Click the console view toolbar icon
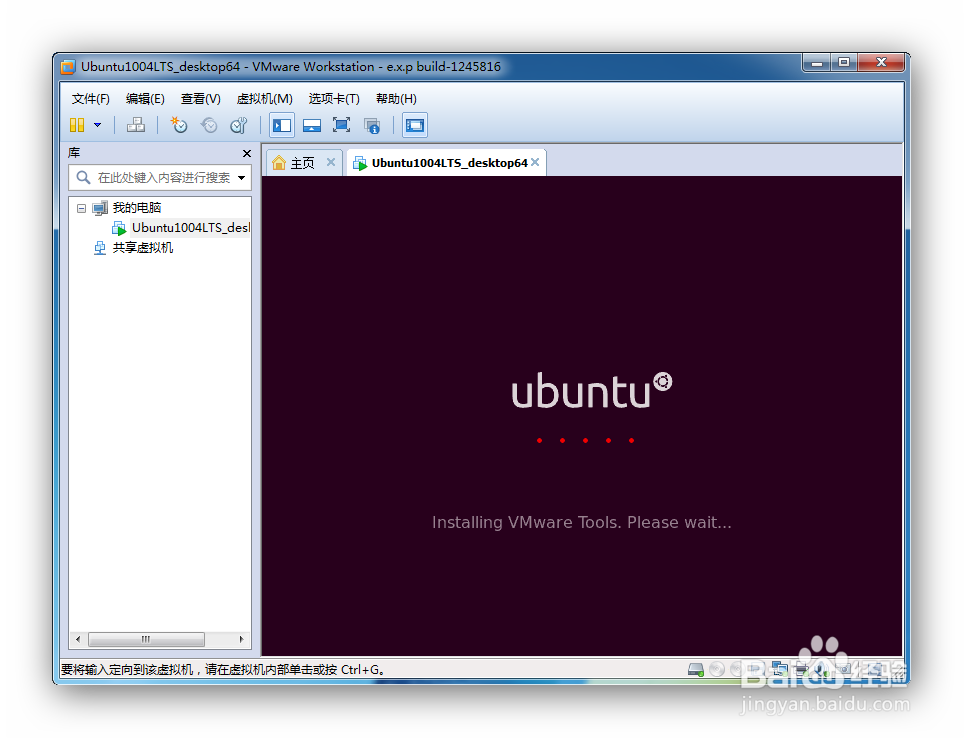 [415, 125]
